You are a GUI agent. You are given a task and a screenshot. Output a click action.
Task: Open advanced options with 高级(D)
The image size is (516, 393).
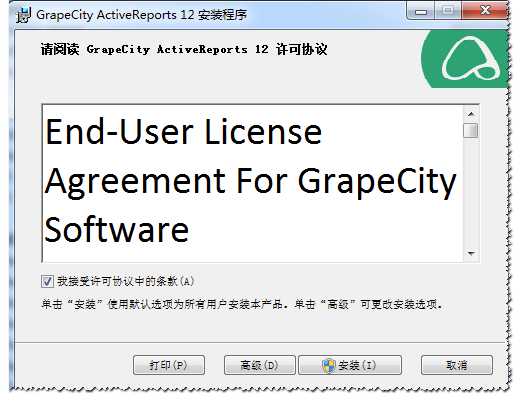coord(260,365)
